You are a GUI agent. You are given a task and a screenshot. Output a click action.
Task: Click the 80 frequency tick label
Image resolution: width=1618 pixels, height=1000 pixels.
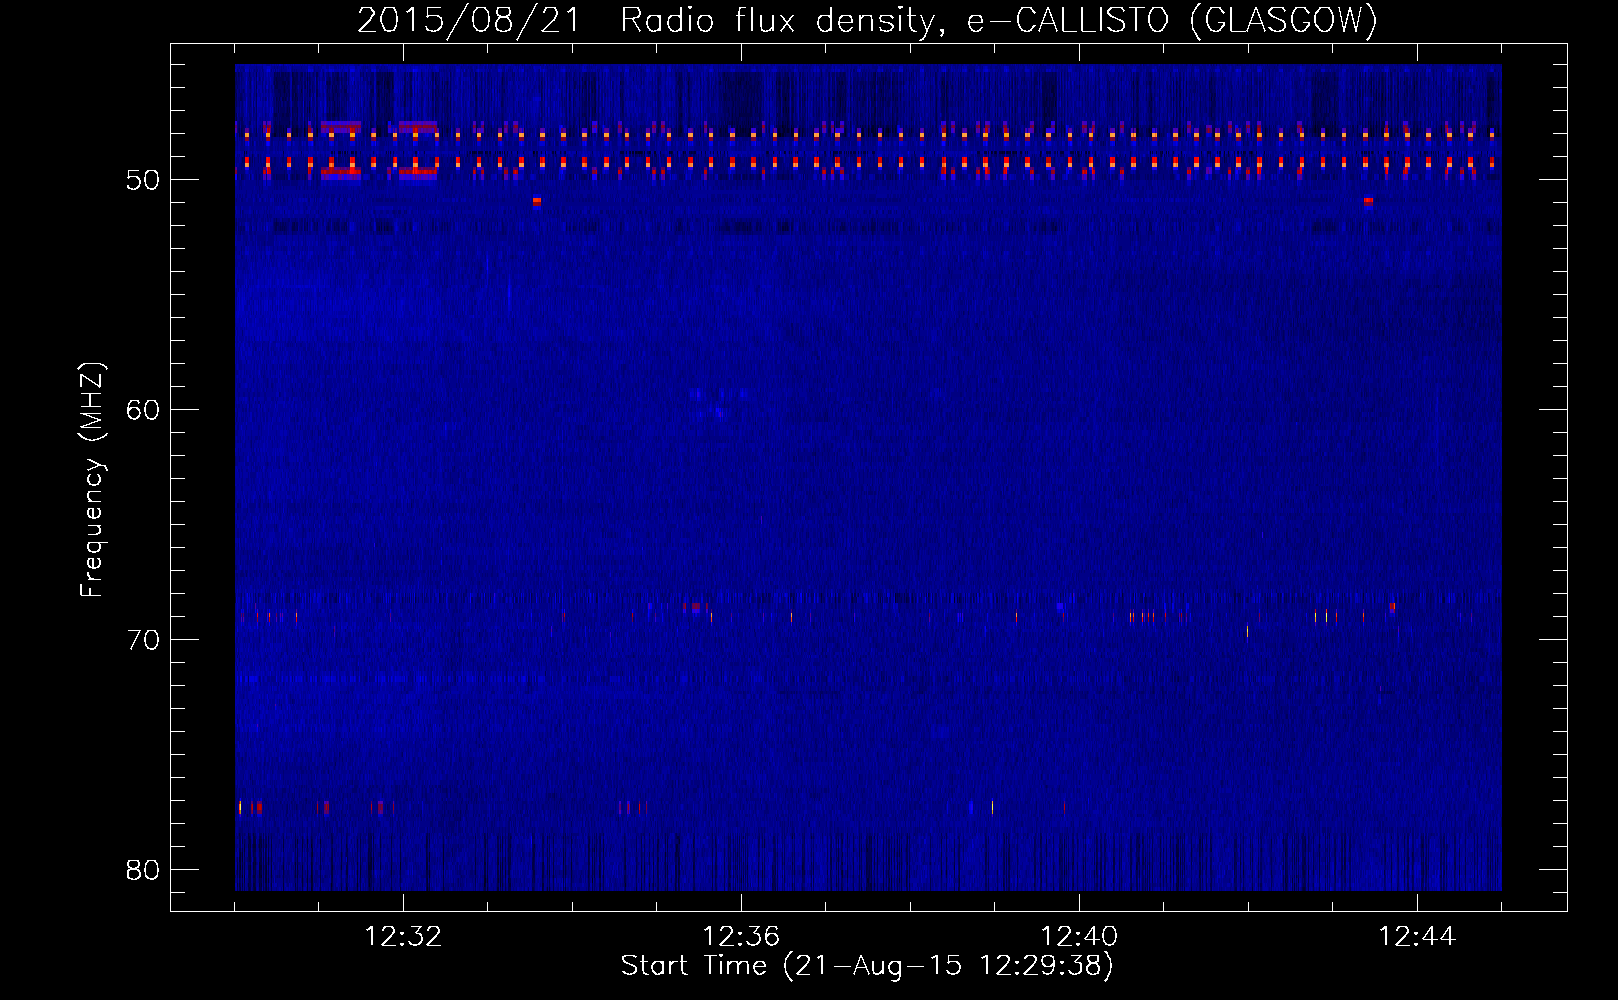pyautogui.click(x=143, y=870)
